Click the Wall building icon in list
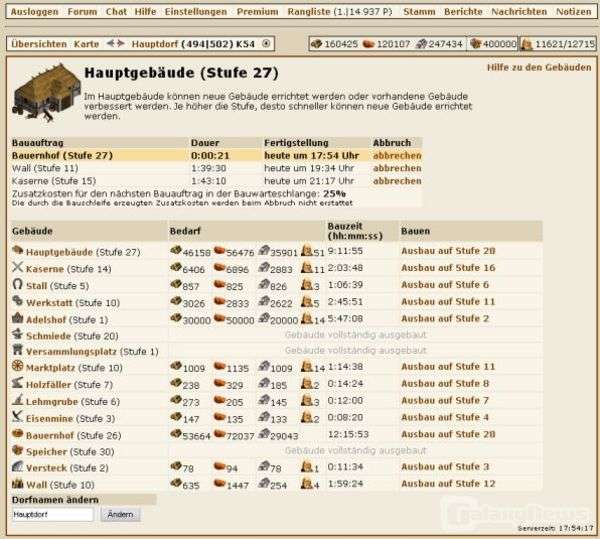The height and width of the screenshot is (539, 600). (17, 484)
